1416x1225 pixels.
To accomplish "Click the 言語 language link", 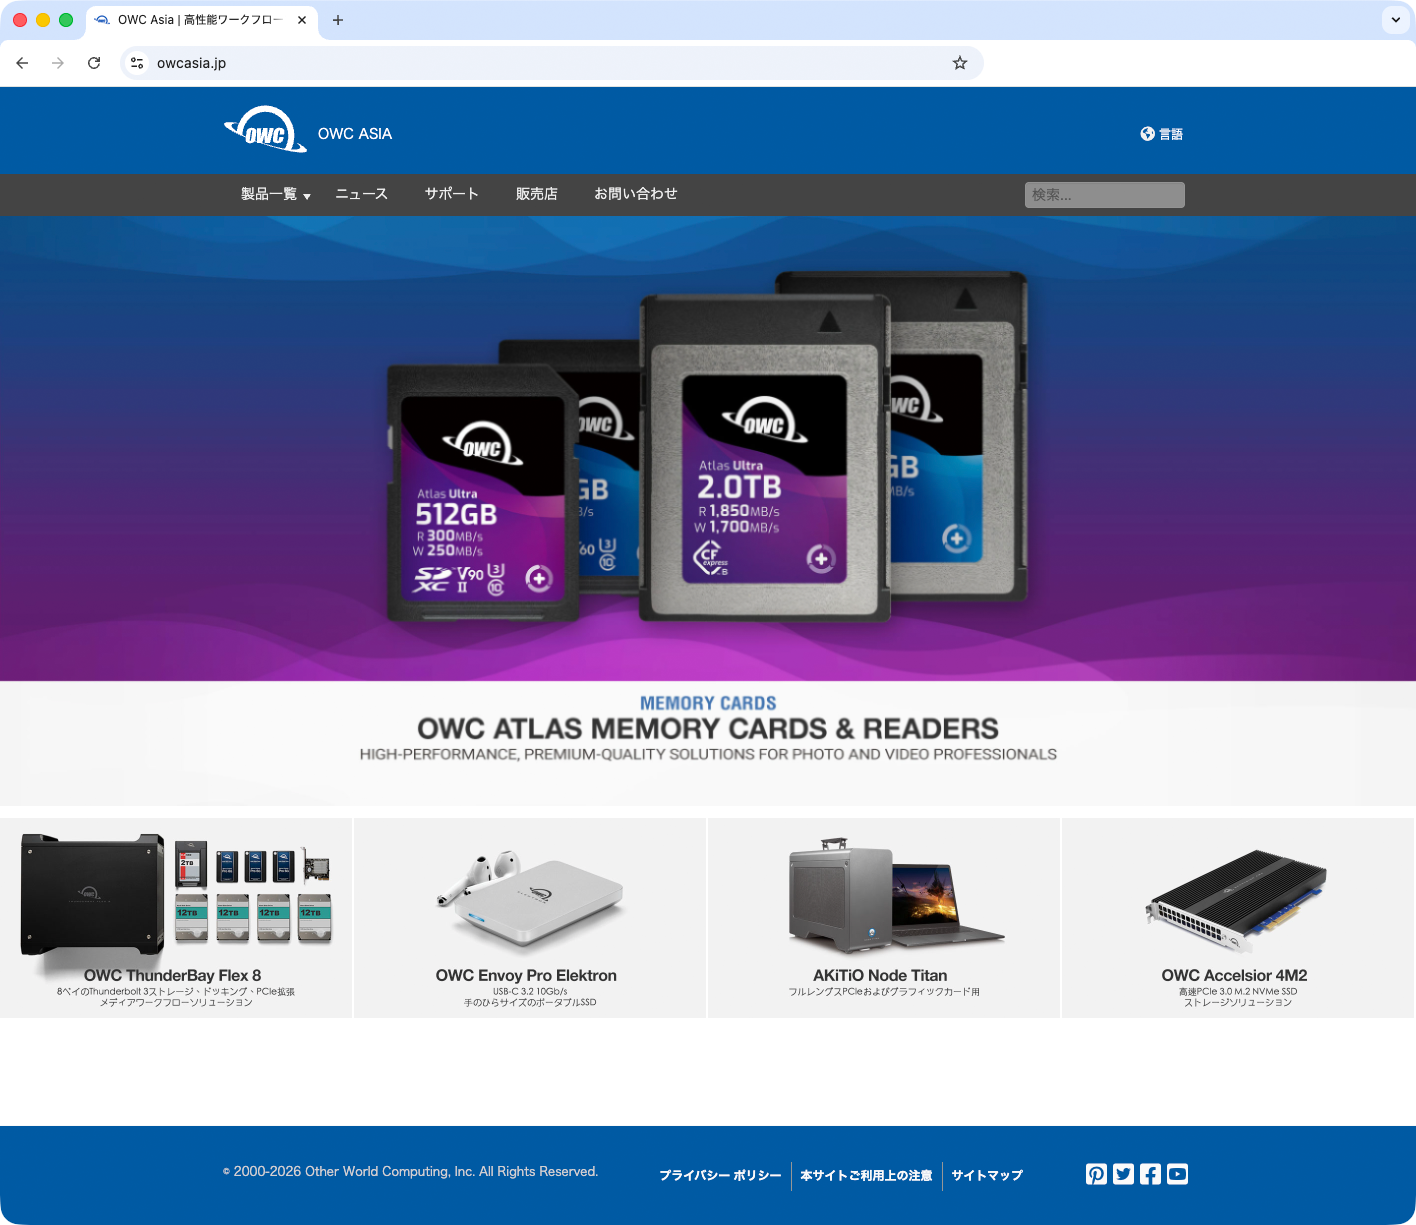I will tap(1171, 134).
